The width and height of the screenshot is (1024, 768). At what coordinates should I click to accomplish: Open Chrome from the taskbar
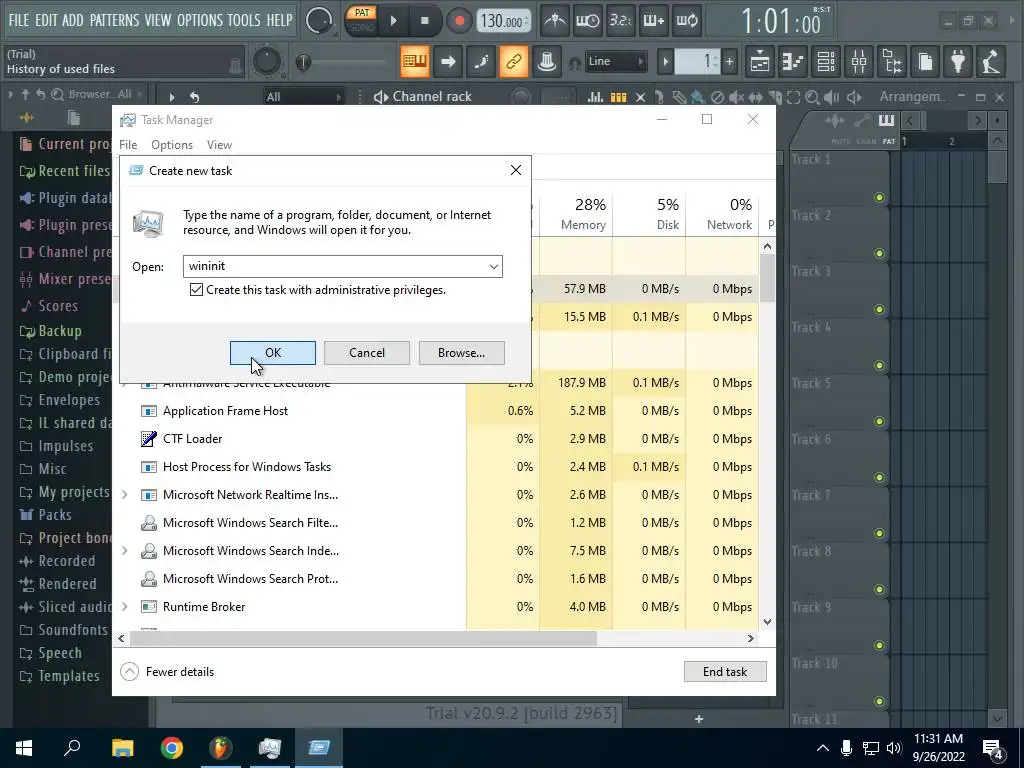[x=172, y=748]
